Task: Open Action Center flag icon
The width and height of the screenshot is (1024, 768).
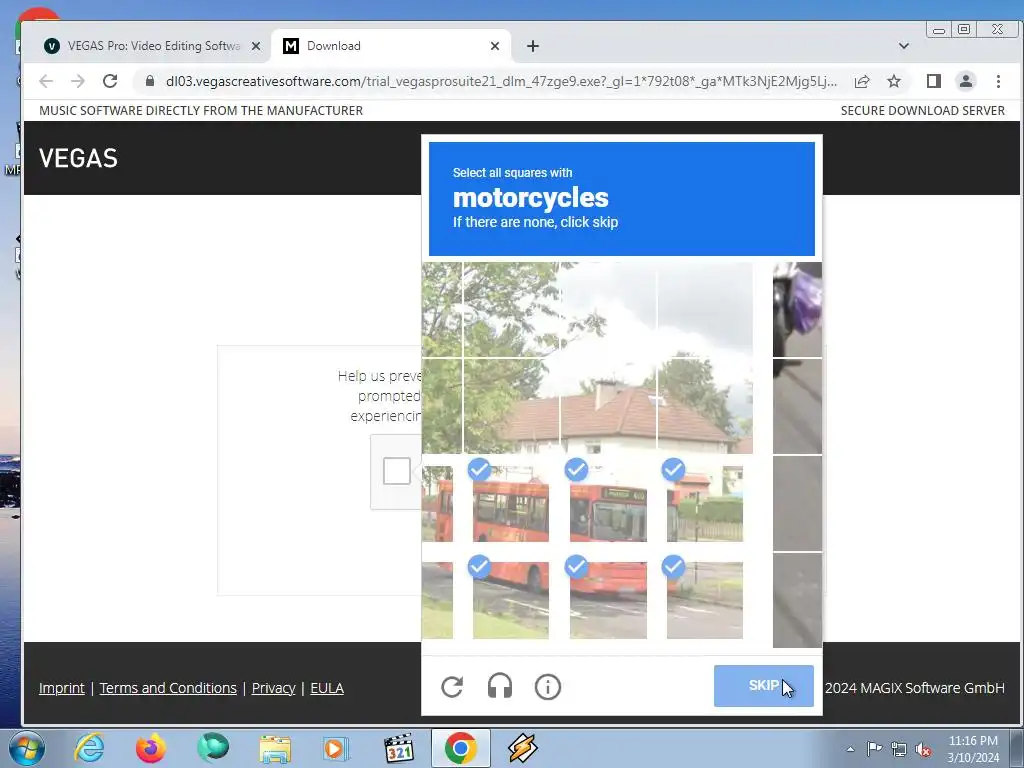Action: point(874,749)
